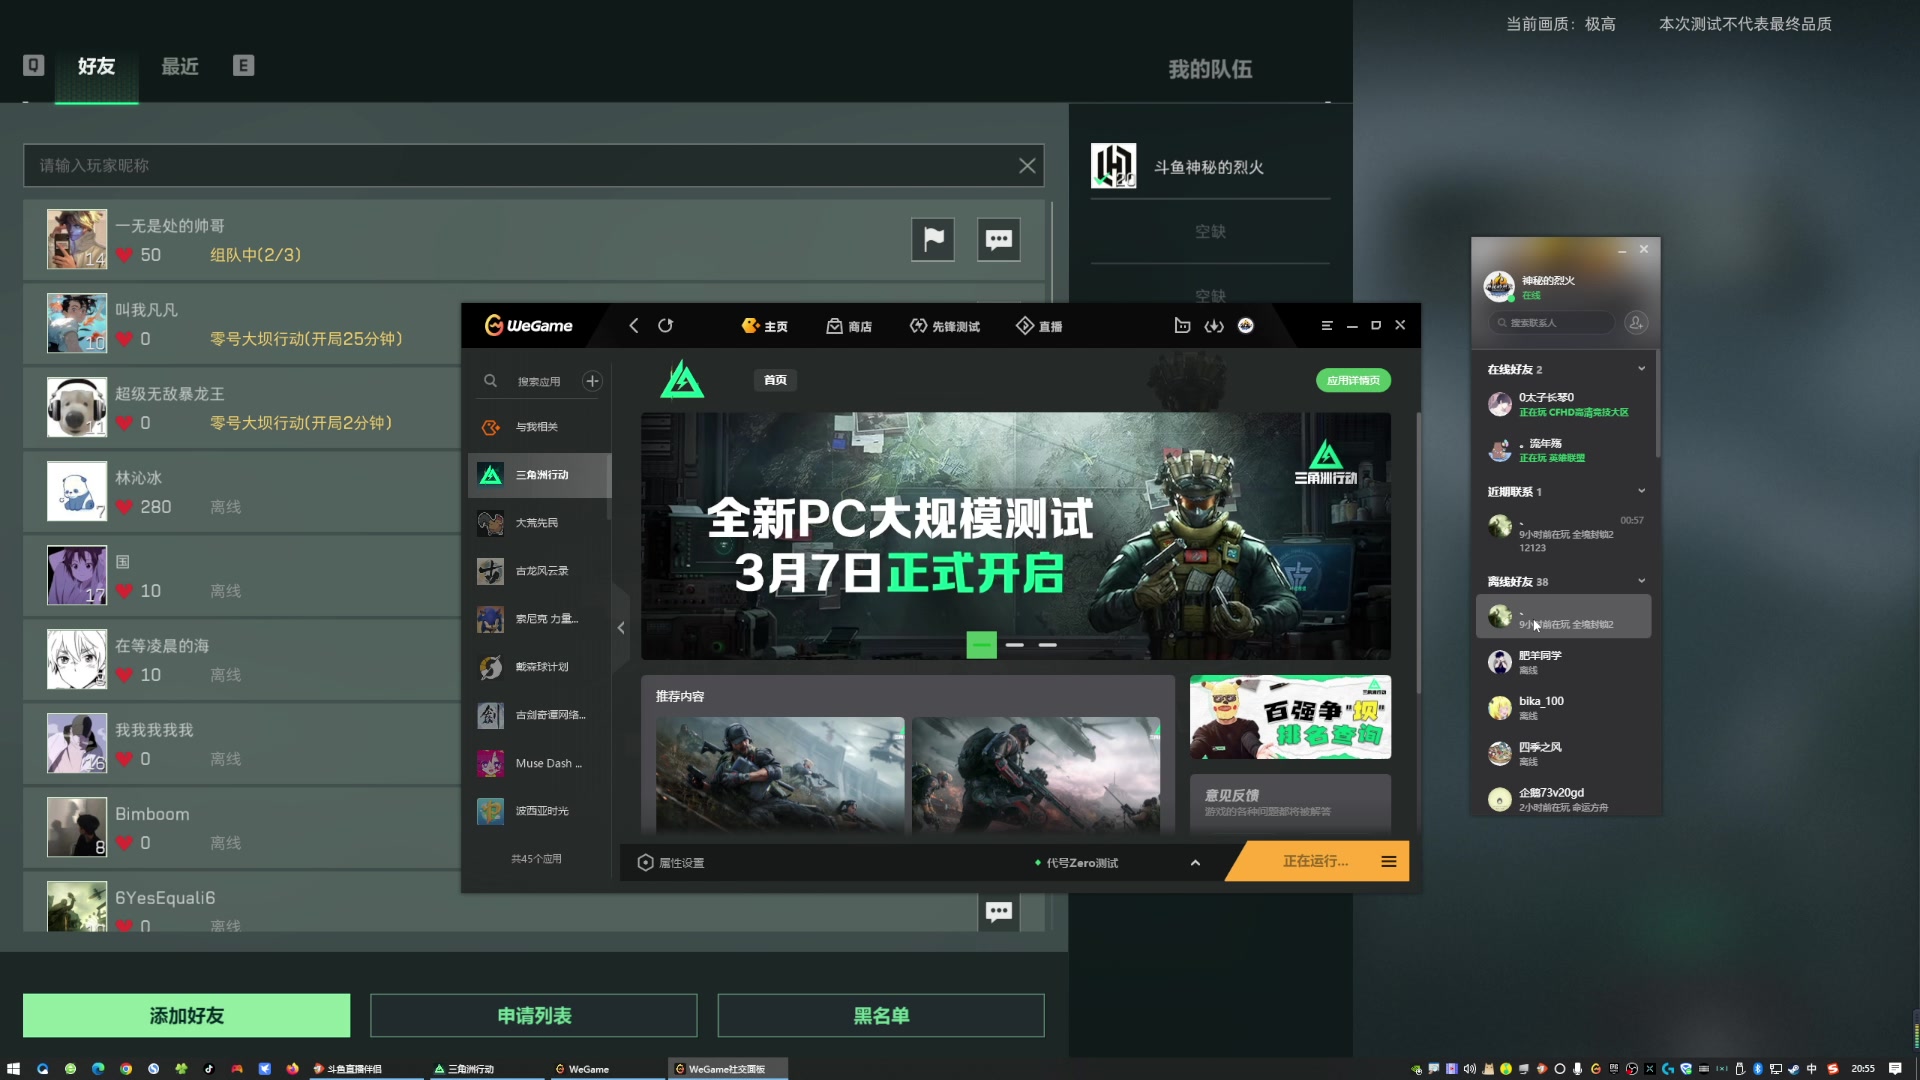Open 百强争坝 ranking query banner

(1290, 717)
